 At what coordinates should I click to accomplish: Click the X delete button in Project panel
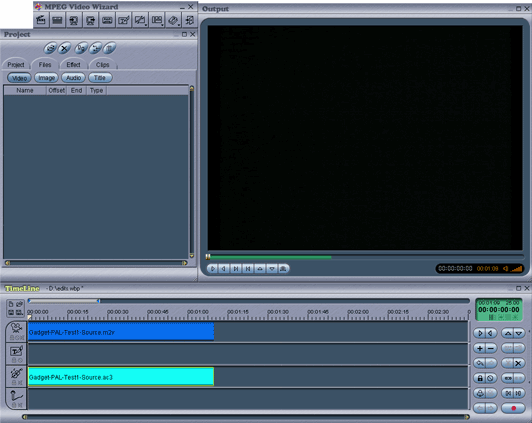click(64, 49)
